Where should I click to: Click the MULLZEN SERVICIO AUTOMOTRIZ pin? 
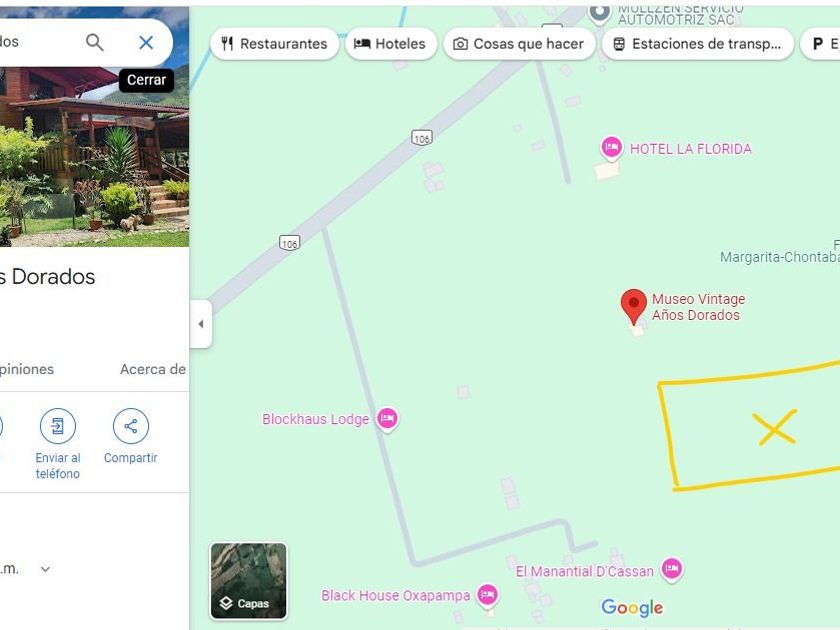tap(599, 13)
